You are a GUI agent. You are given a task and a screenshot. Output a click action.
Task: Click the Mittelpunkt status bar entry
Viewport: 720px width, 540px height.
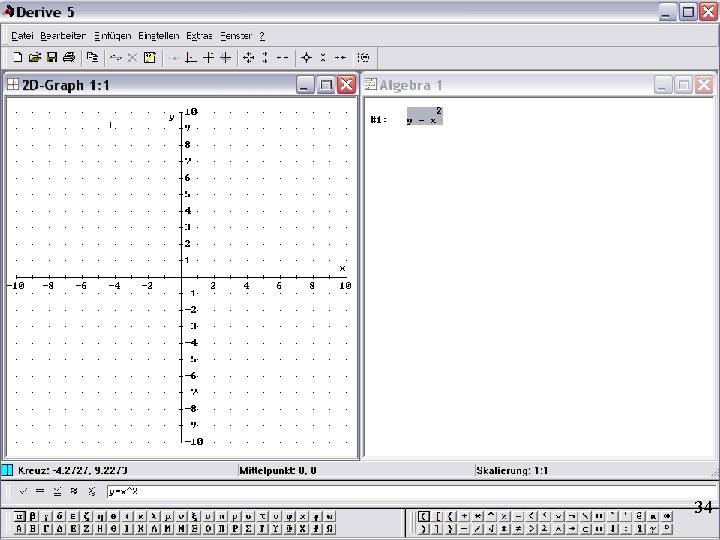278,471
